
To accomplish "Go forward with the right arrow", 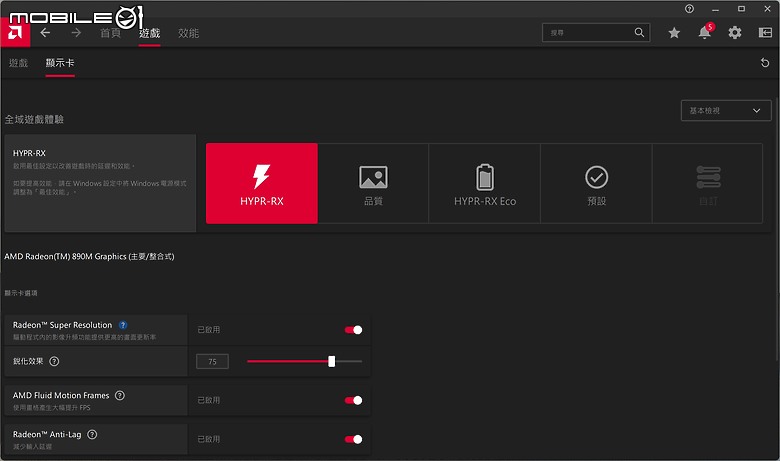I will (x=76, y=33).
